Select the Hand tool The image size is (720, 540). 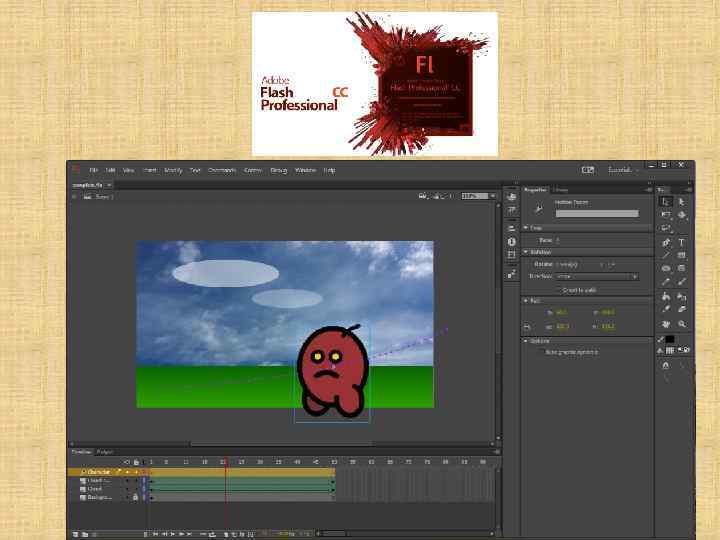click(x=666, y=324)
